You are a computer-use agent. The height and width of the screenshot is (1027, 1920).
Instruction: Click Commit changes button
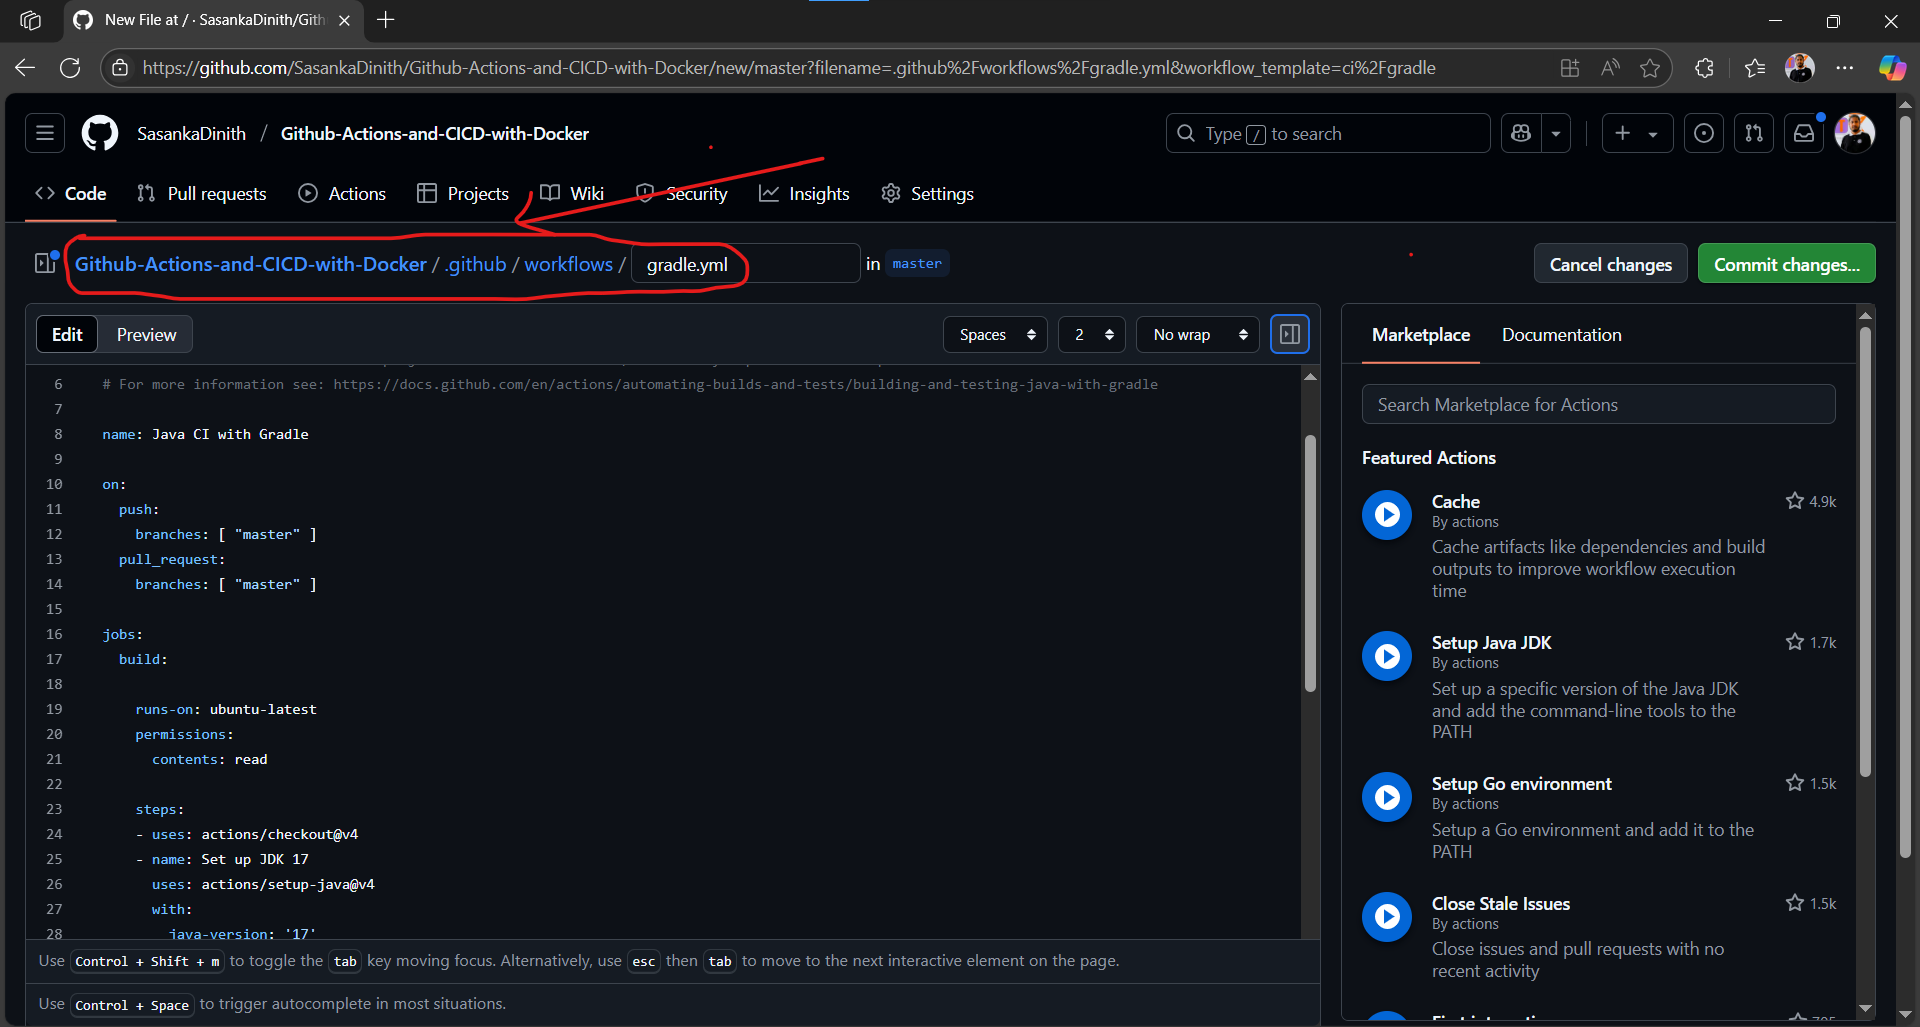[1786, 264]
